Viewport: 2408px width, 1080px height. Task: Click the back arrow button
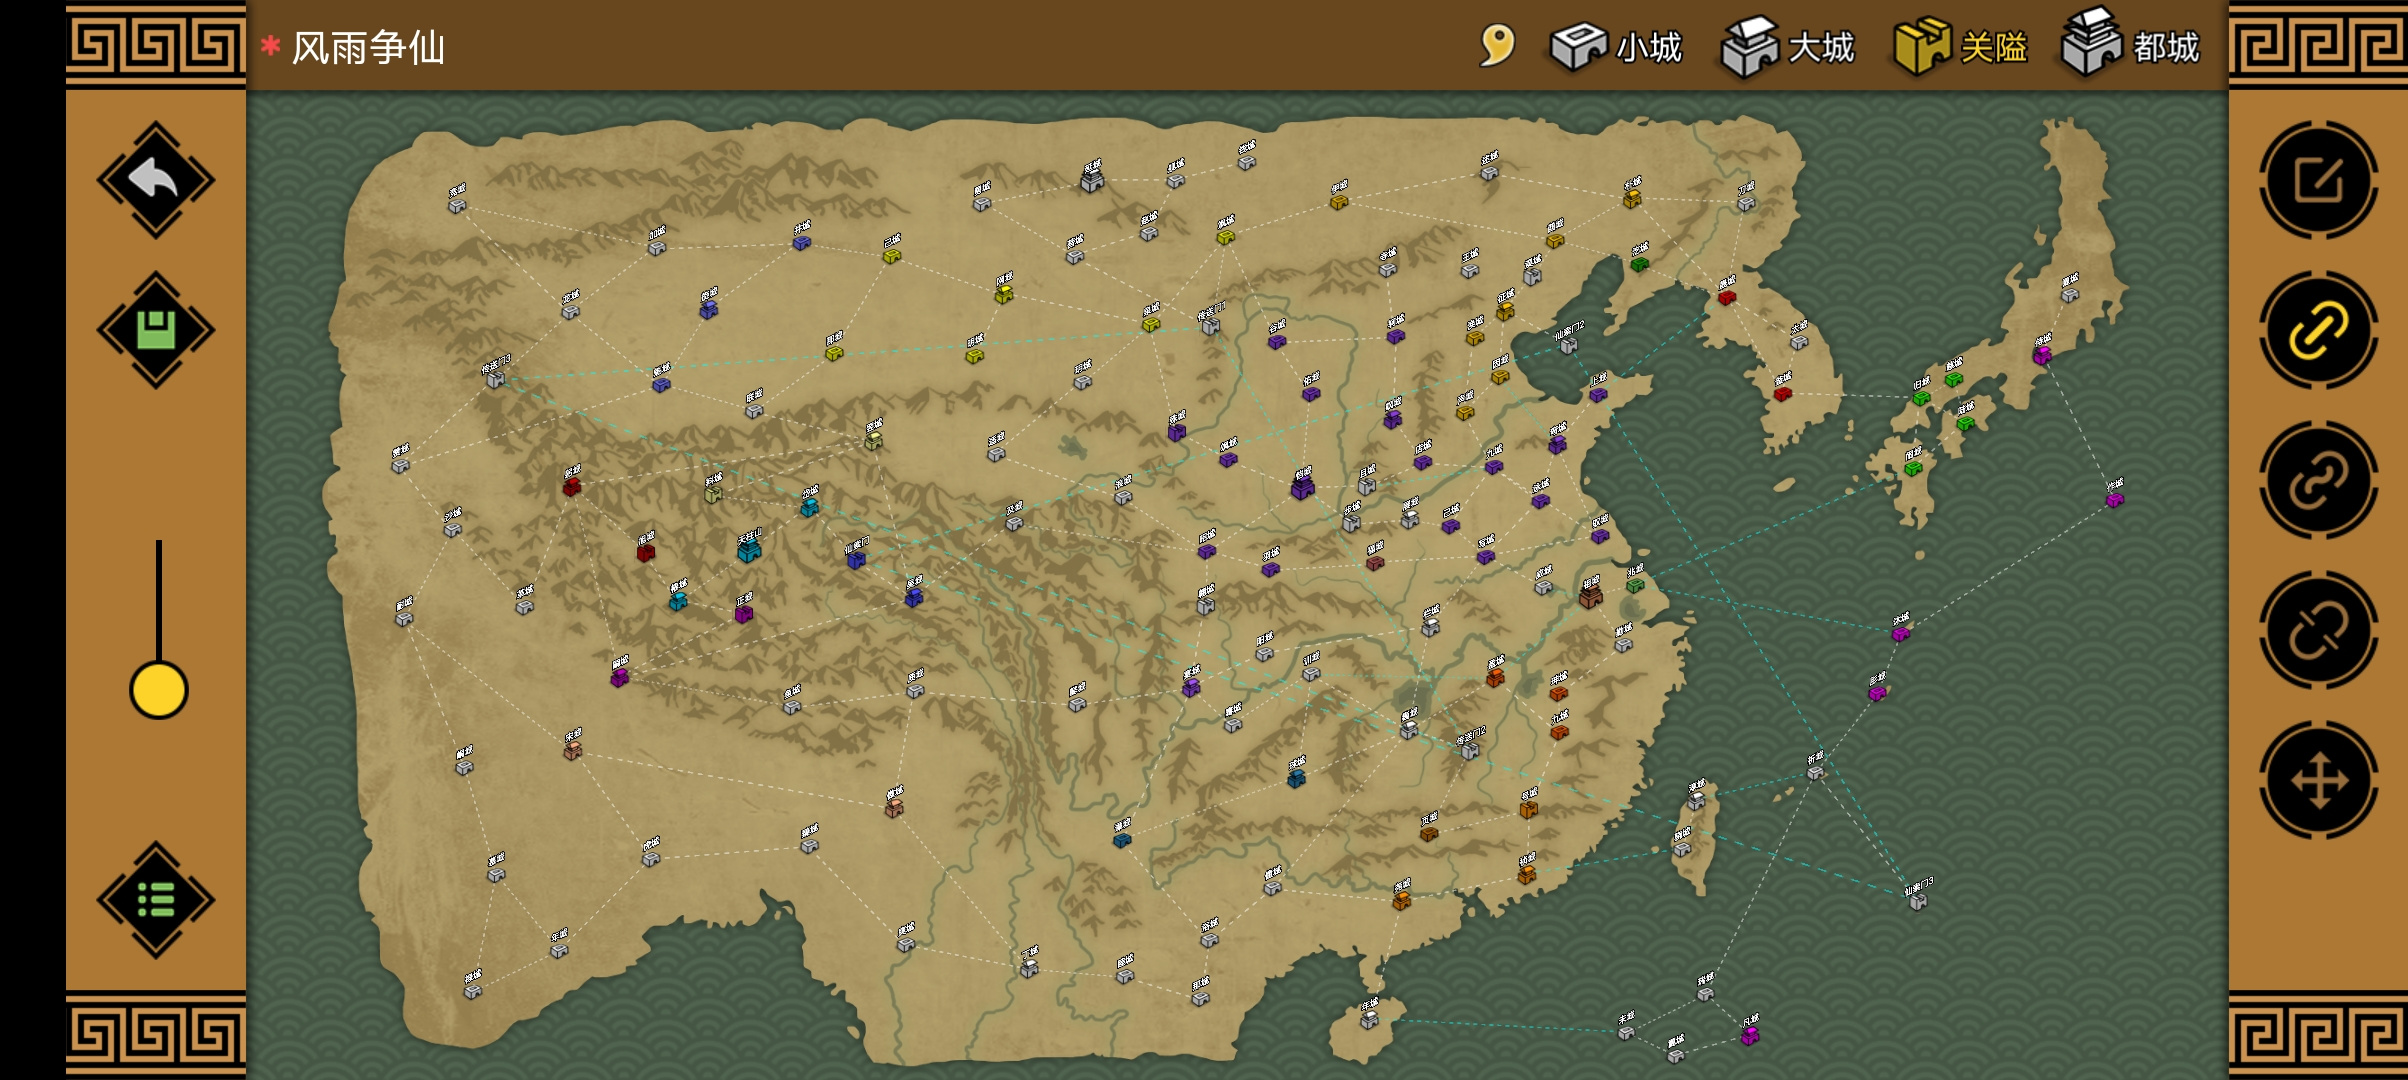(x=156, y=180)
